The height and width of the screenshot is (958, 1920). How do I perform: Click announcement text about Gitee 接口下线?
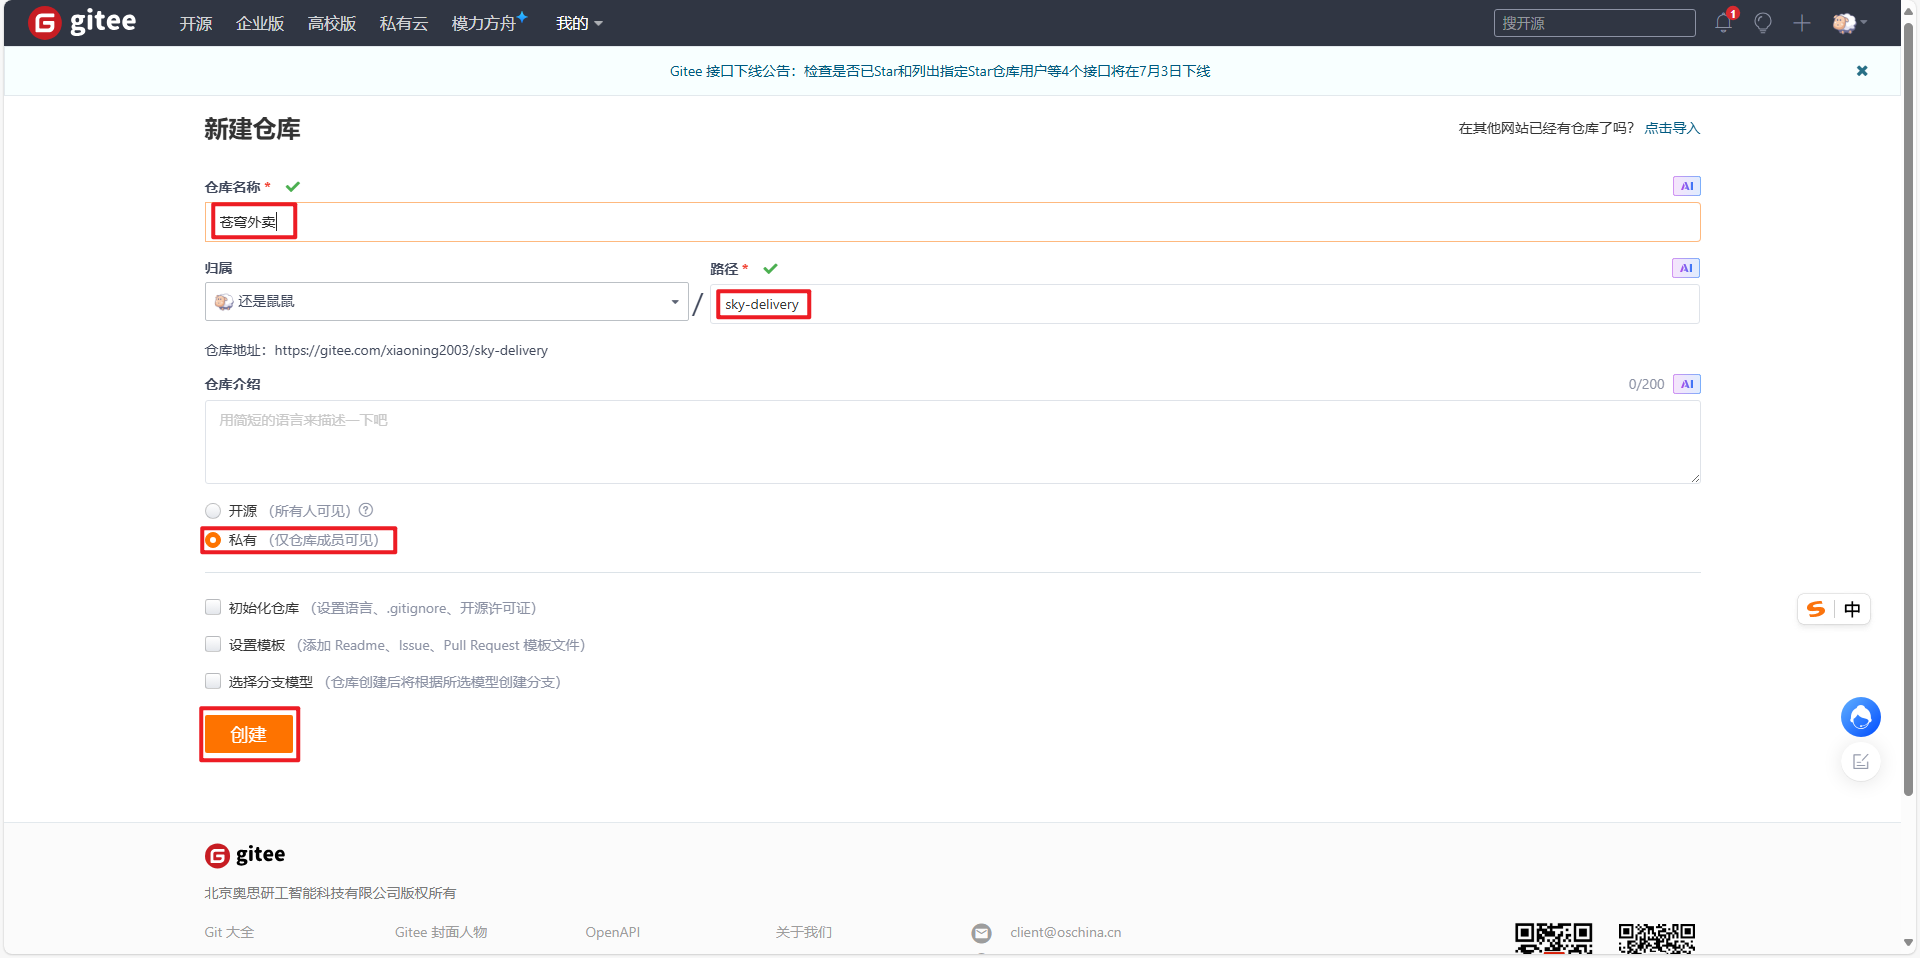940,71
